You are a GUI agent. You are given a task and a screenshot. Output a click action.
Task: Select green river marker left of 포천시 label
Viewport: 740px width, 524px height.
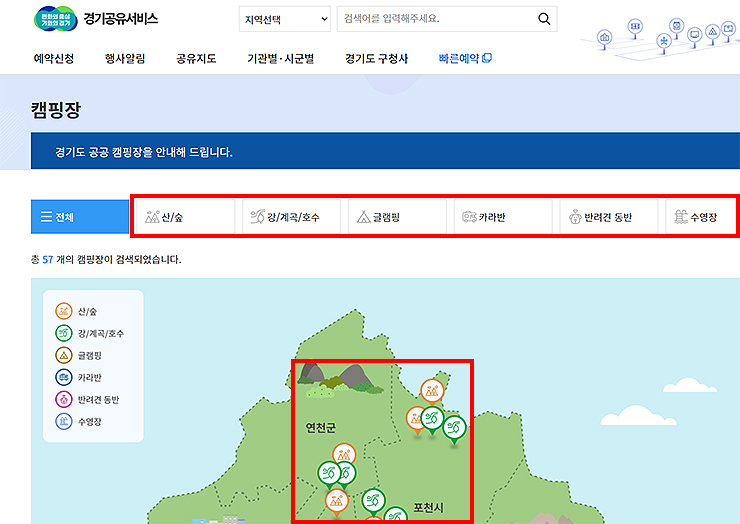click(x=373, y=501)
